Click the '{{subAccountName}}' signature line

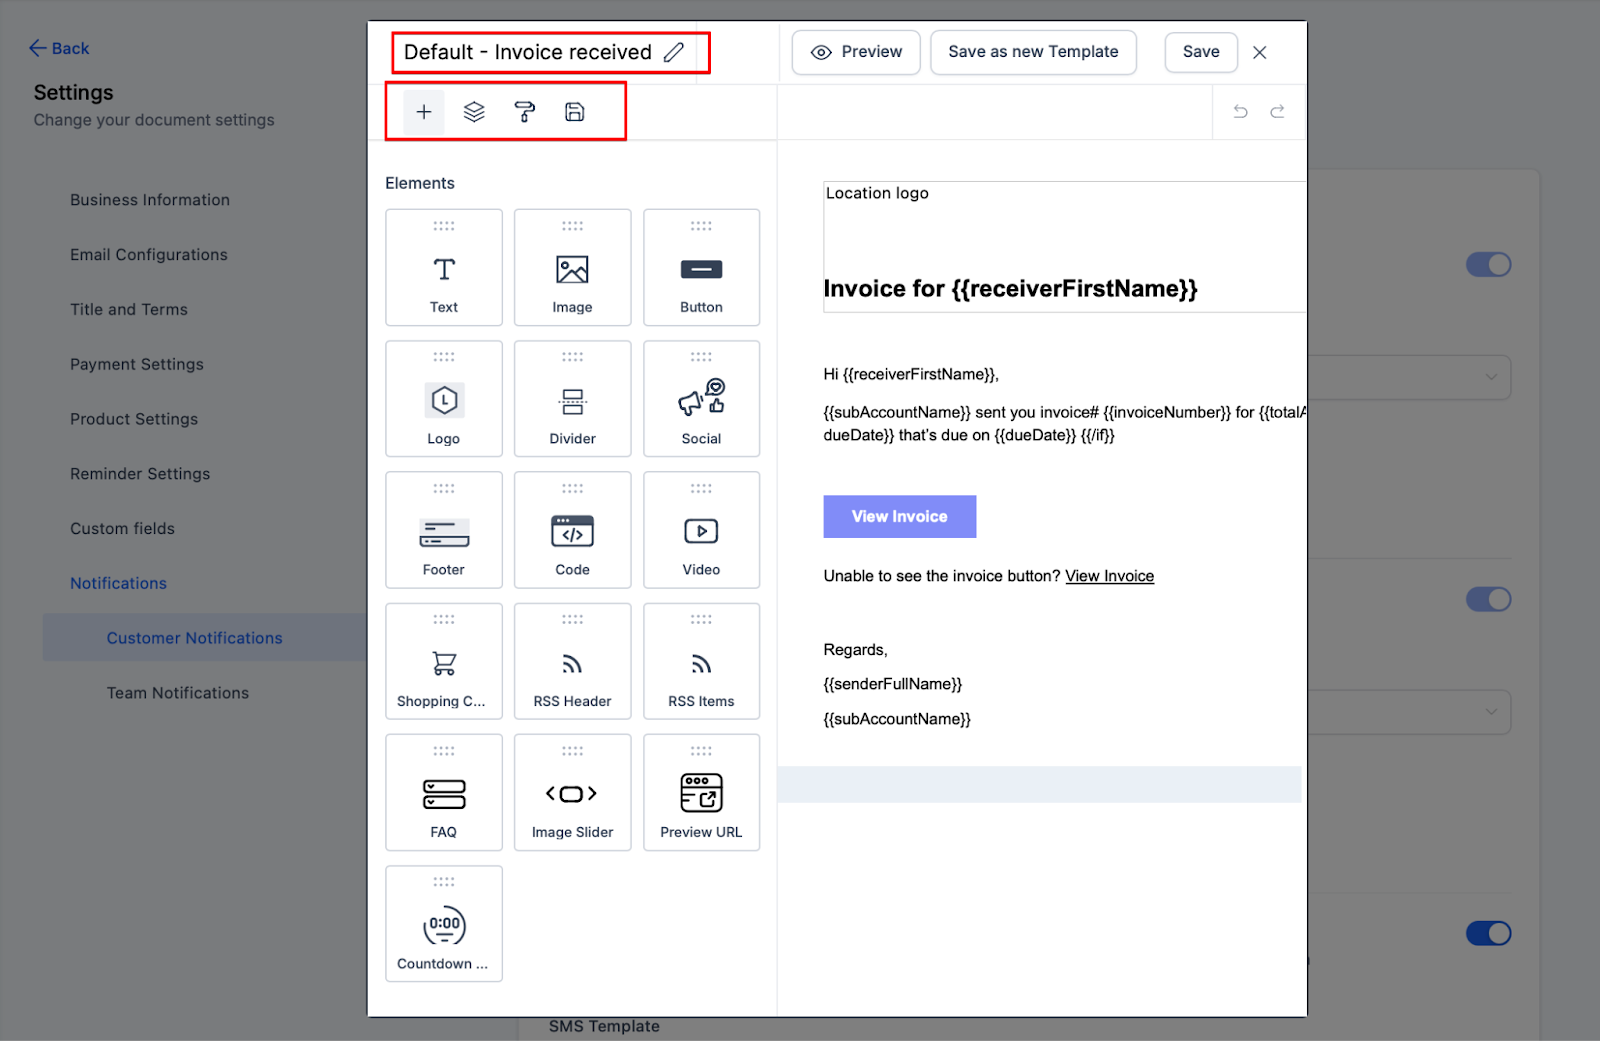coord(897,719)
